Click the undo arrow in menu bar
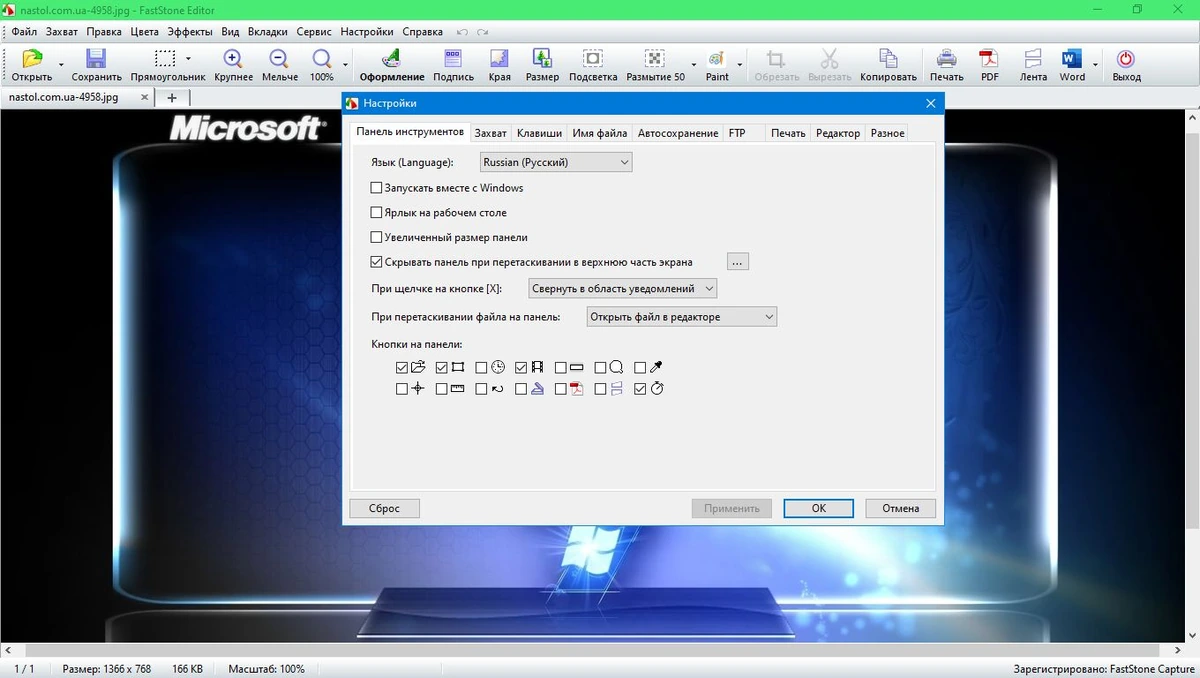 tap(462, 32)
